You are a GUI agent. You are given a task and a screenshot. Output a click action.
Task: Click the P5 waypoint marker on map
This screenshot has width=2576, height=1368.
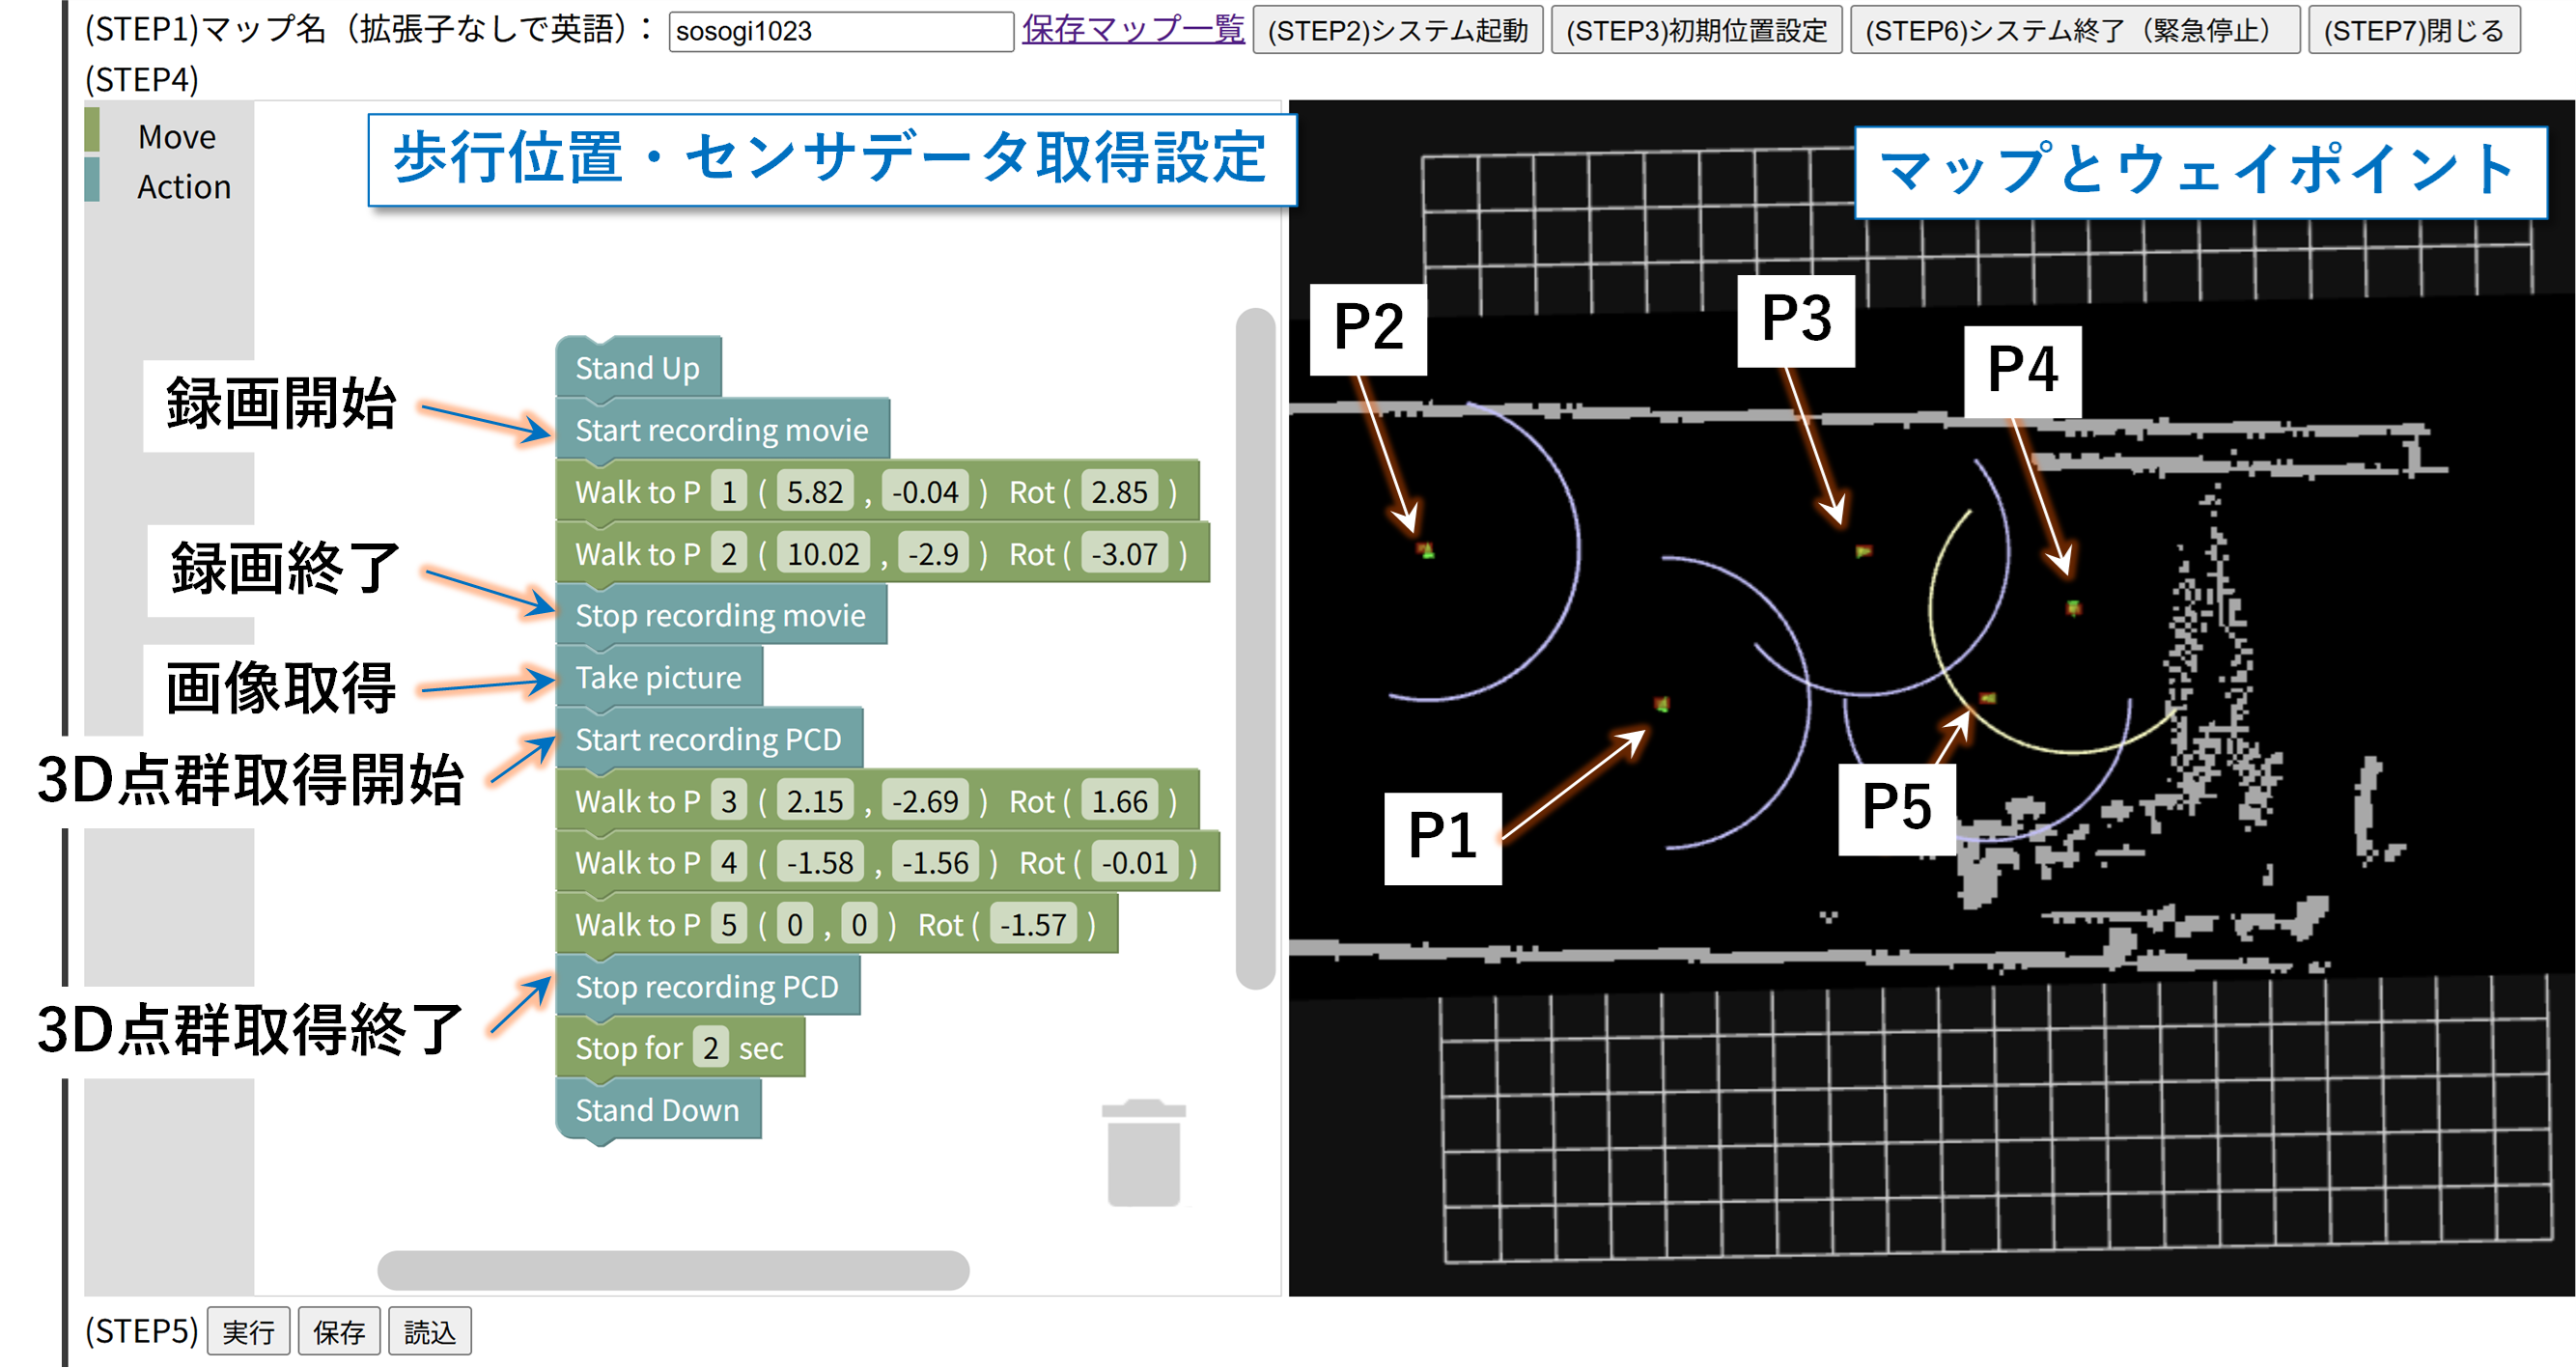(x=1987, y=698)
